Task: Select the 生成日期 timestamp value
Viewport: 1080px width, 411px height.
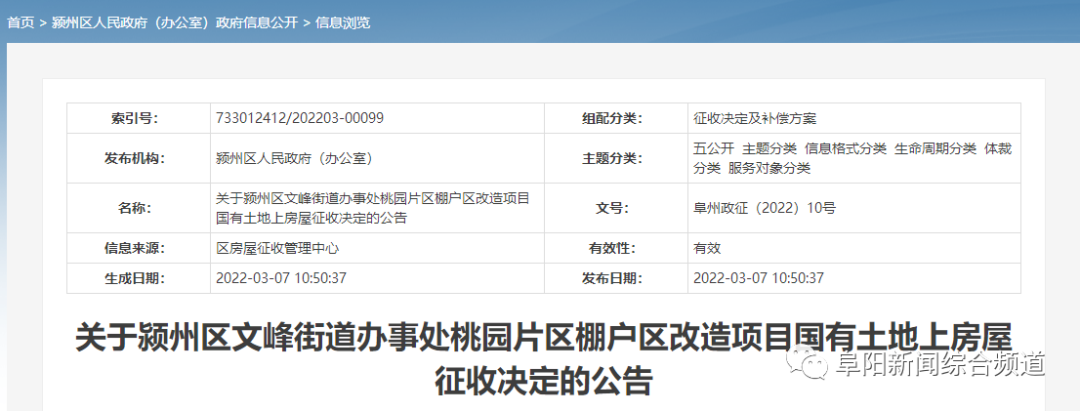Action: pos(281,278)
